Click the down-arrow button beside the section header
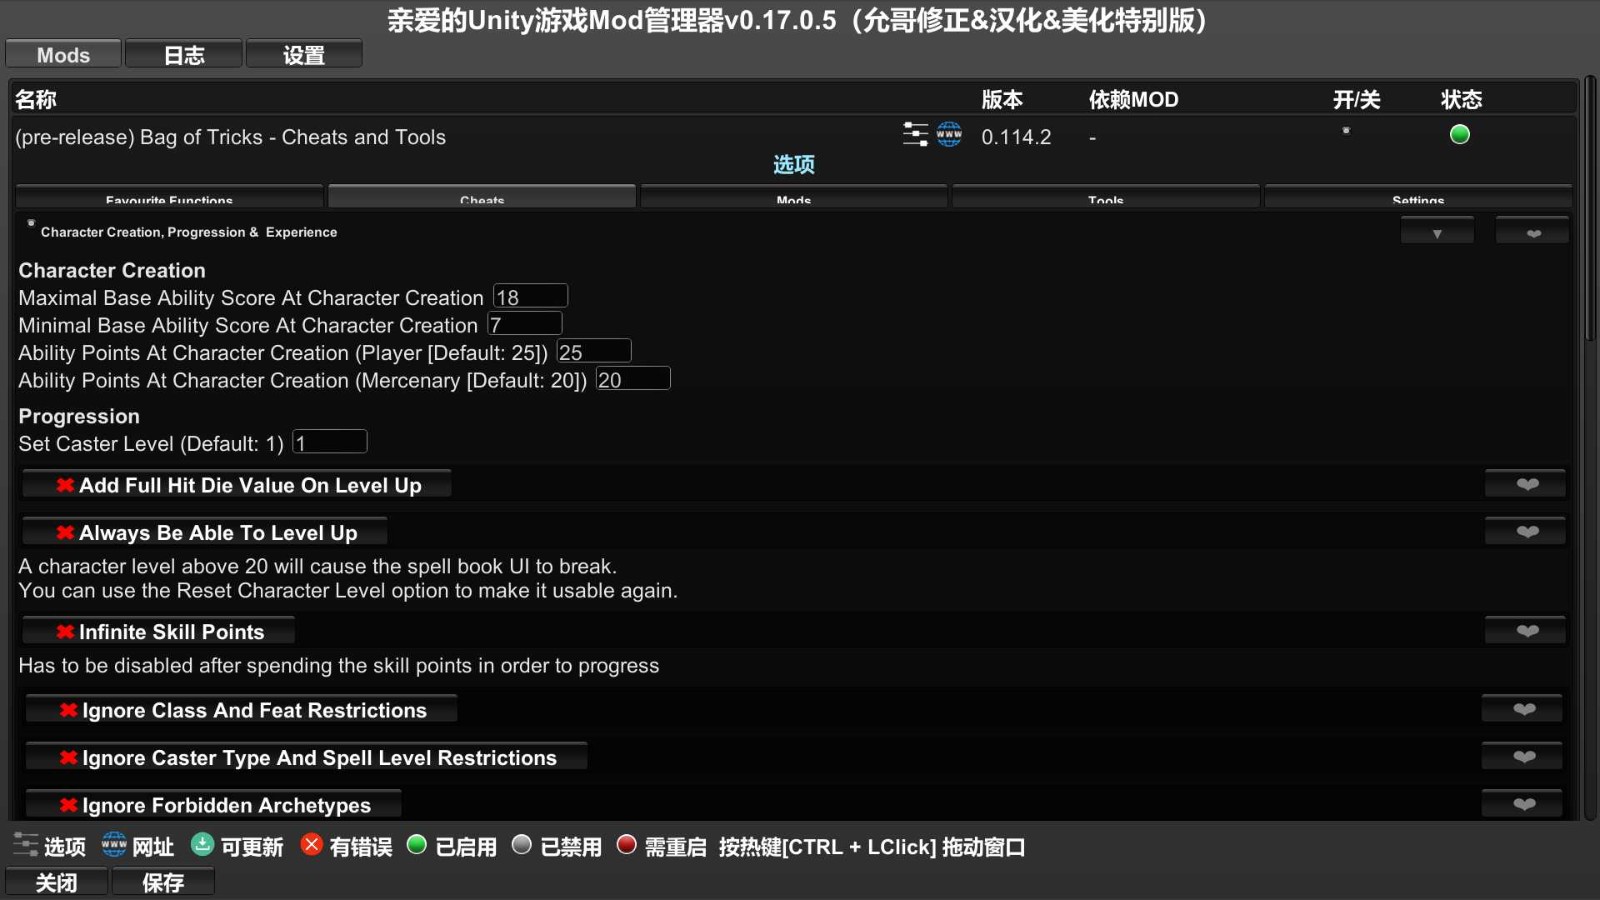The height and width of the screenshot is (900, 1600). [1437, 233]
